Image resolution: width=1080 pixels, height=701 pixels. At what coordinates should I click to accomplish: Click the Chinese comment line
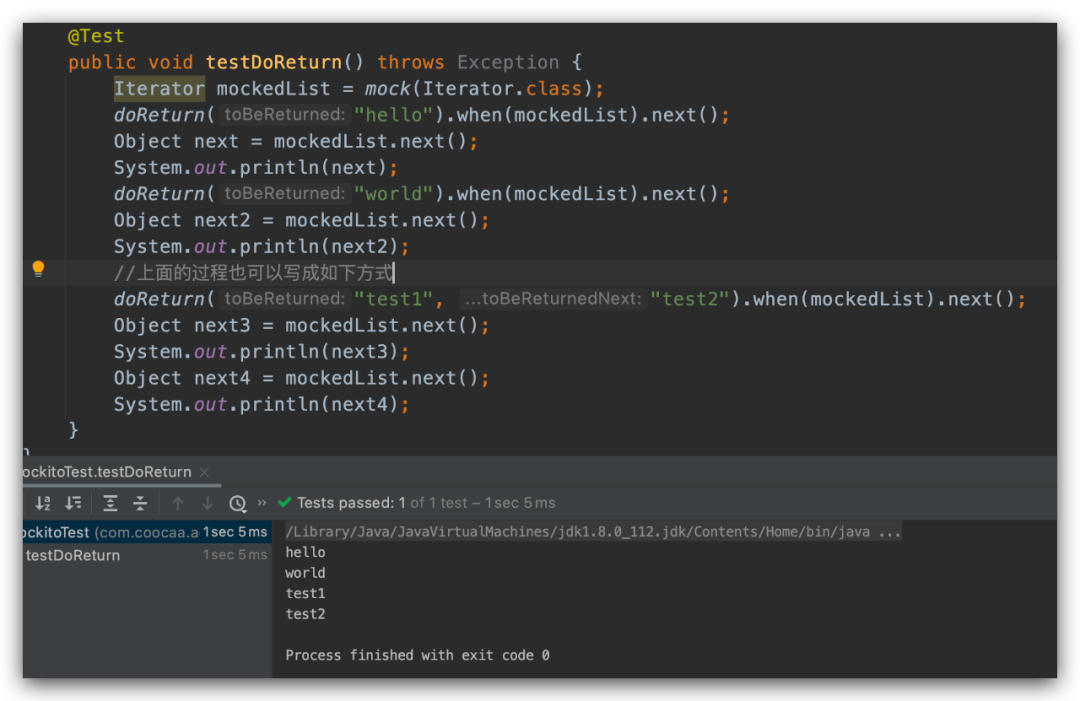tap(253, 273)
